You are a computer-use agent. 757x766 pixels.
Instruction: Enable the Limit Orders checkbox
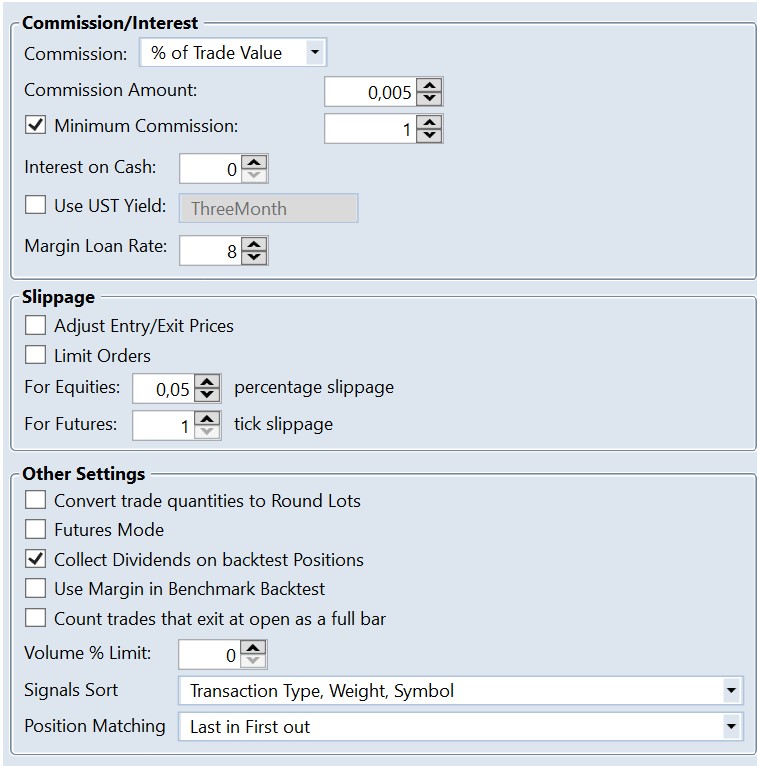coord(36,355)
